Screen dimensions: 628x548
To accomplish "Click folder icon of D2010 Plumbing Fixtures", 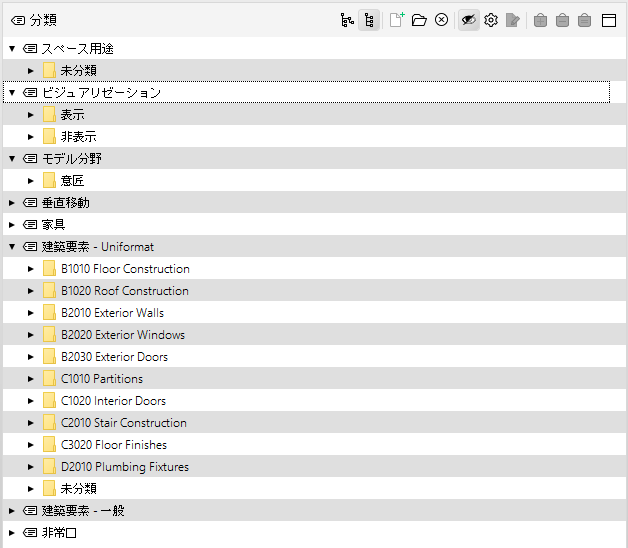I will click(49, 466).
